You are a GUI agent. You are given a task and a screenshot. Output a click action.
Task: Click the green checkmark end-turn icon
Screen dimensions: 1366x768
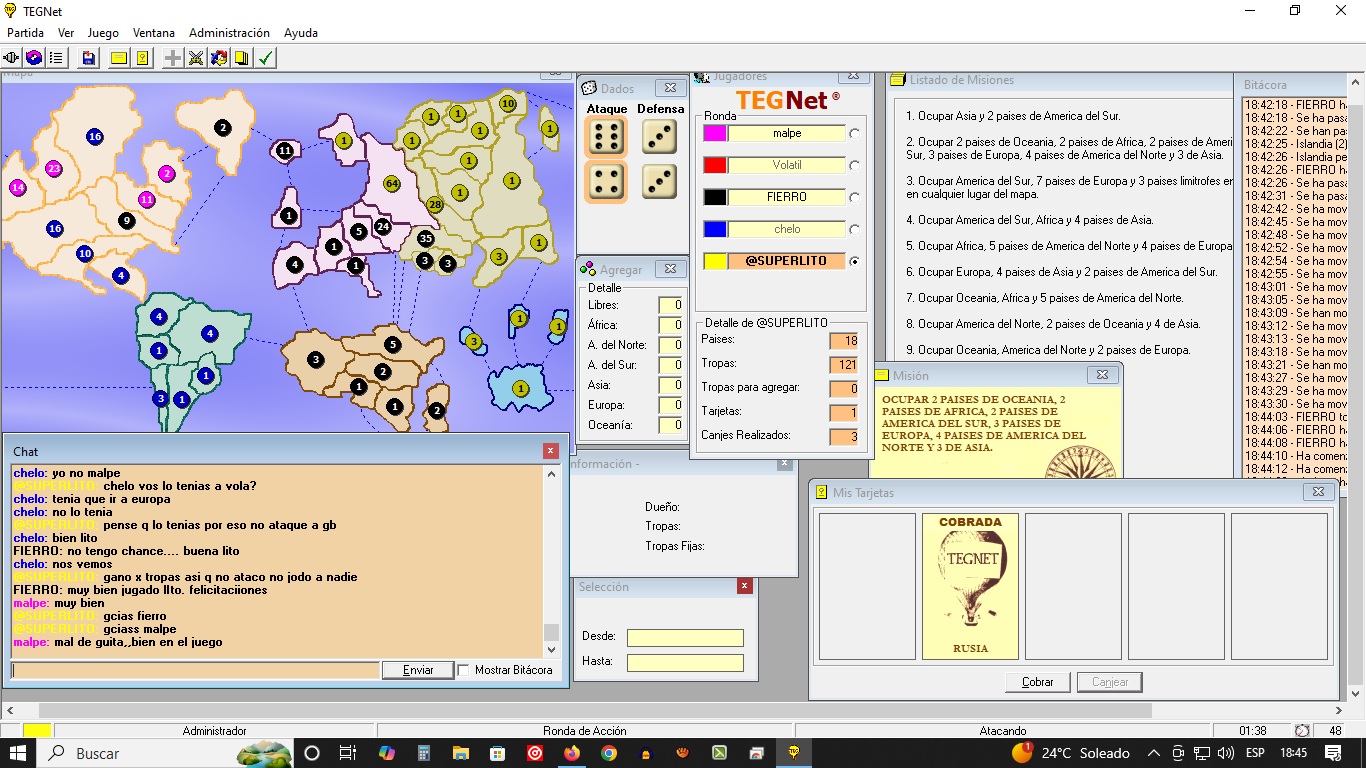click(266, 58)
